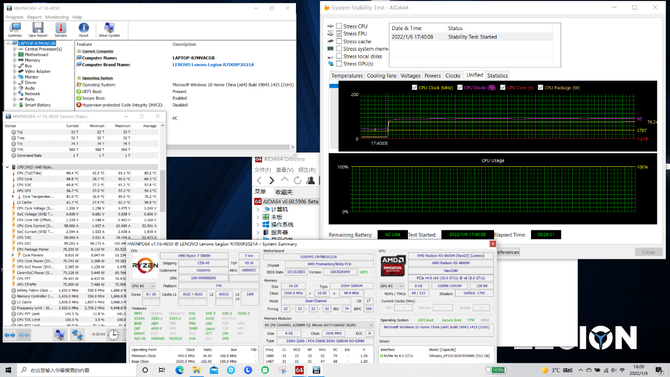Expand the Motherboard node in the HWiNFO64 tree

[x=15, y=55]
